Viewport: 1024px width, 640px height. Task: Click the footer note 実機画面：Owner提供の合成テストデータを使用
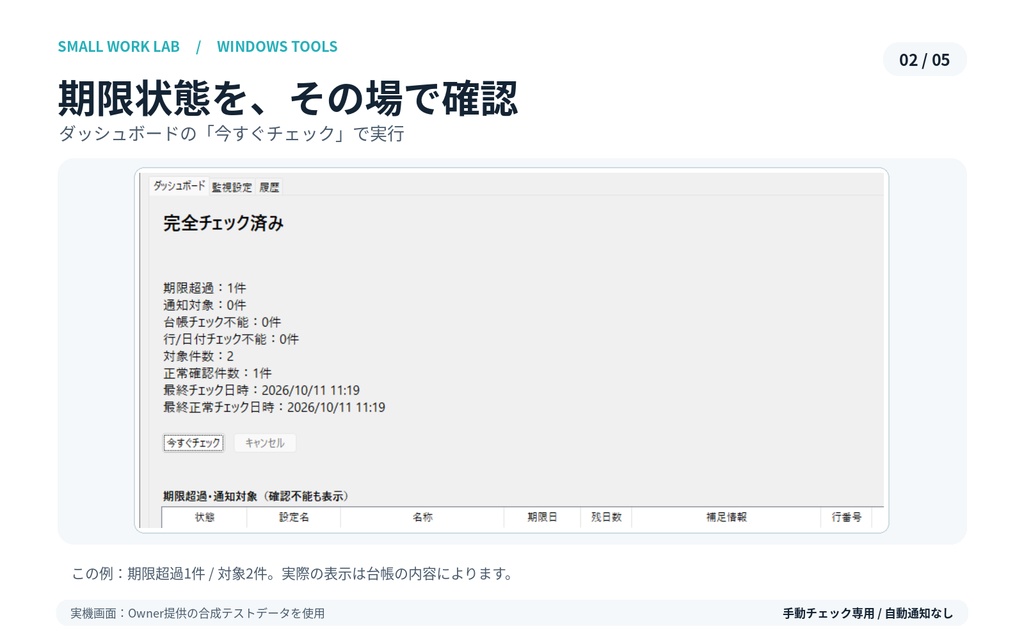pos(197,613)
